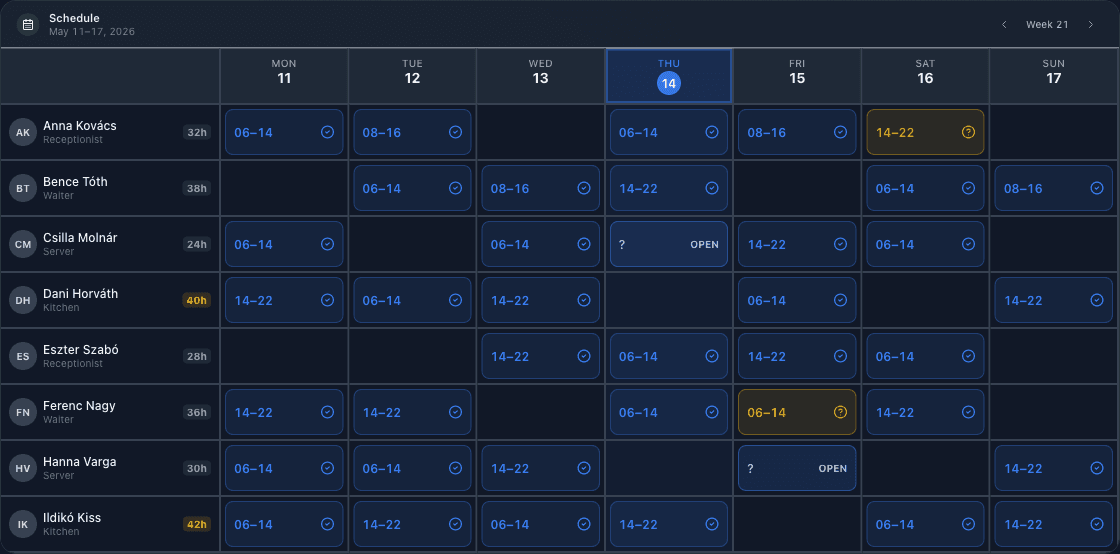This screenshot has height=554, width=1120.
Task: Open Hanna Varga's OPEN Friday shift
Action: [x=797, y=468]
